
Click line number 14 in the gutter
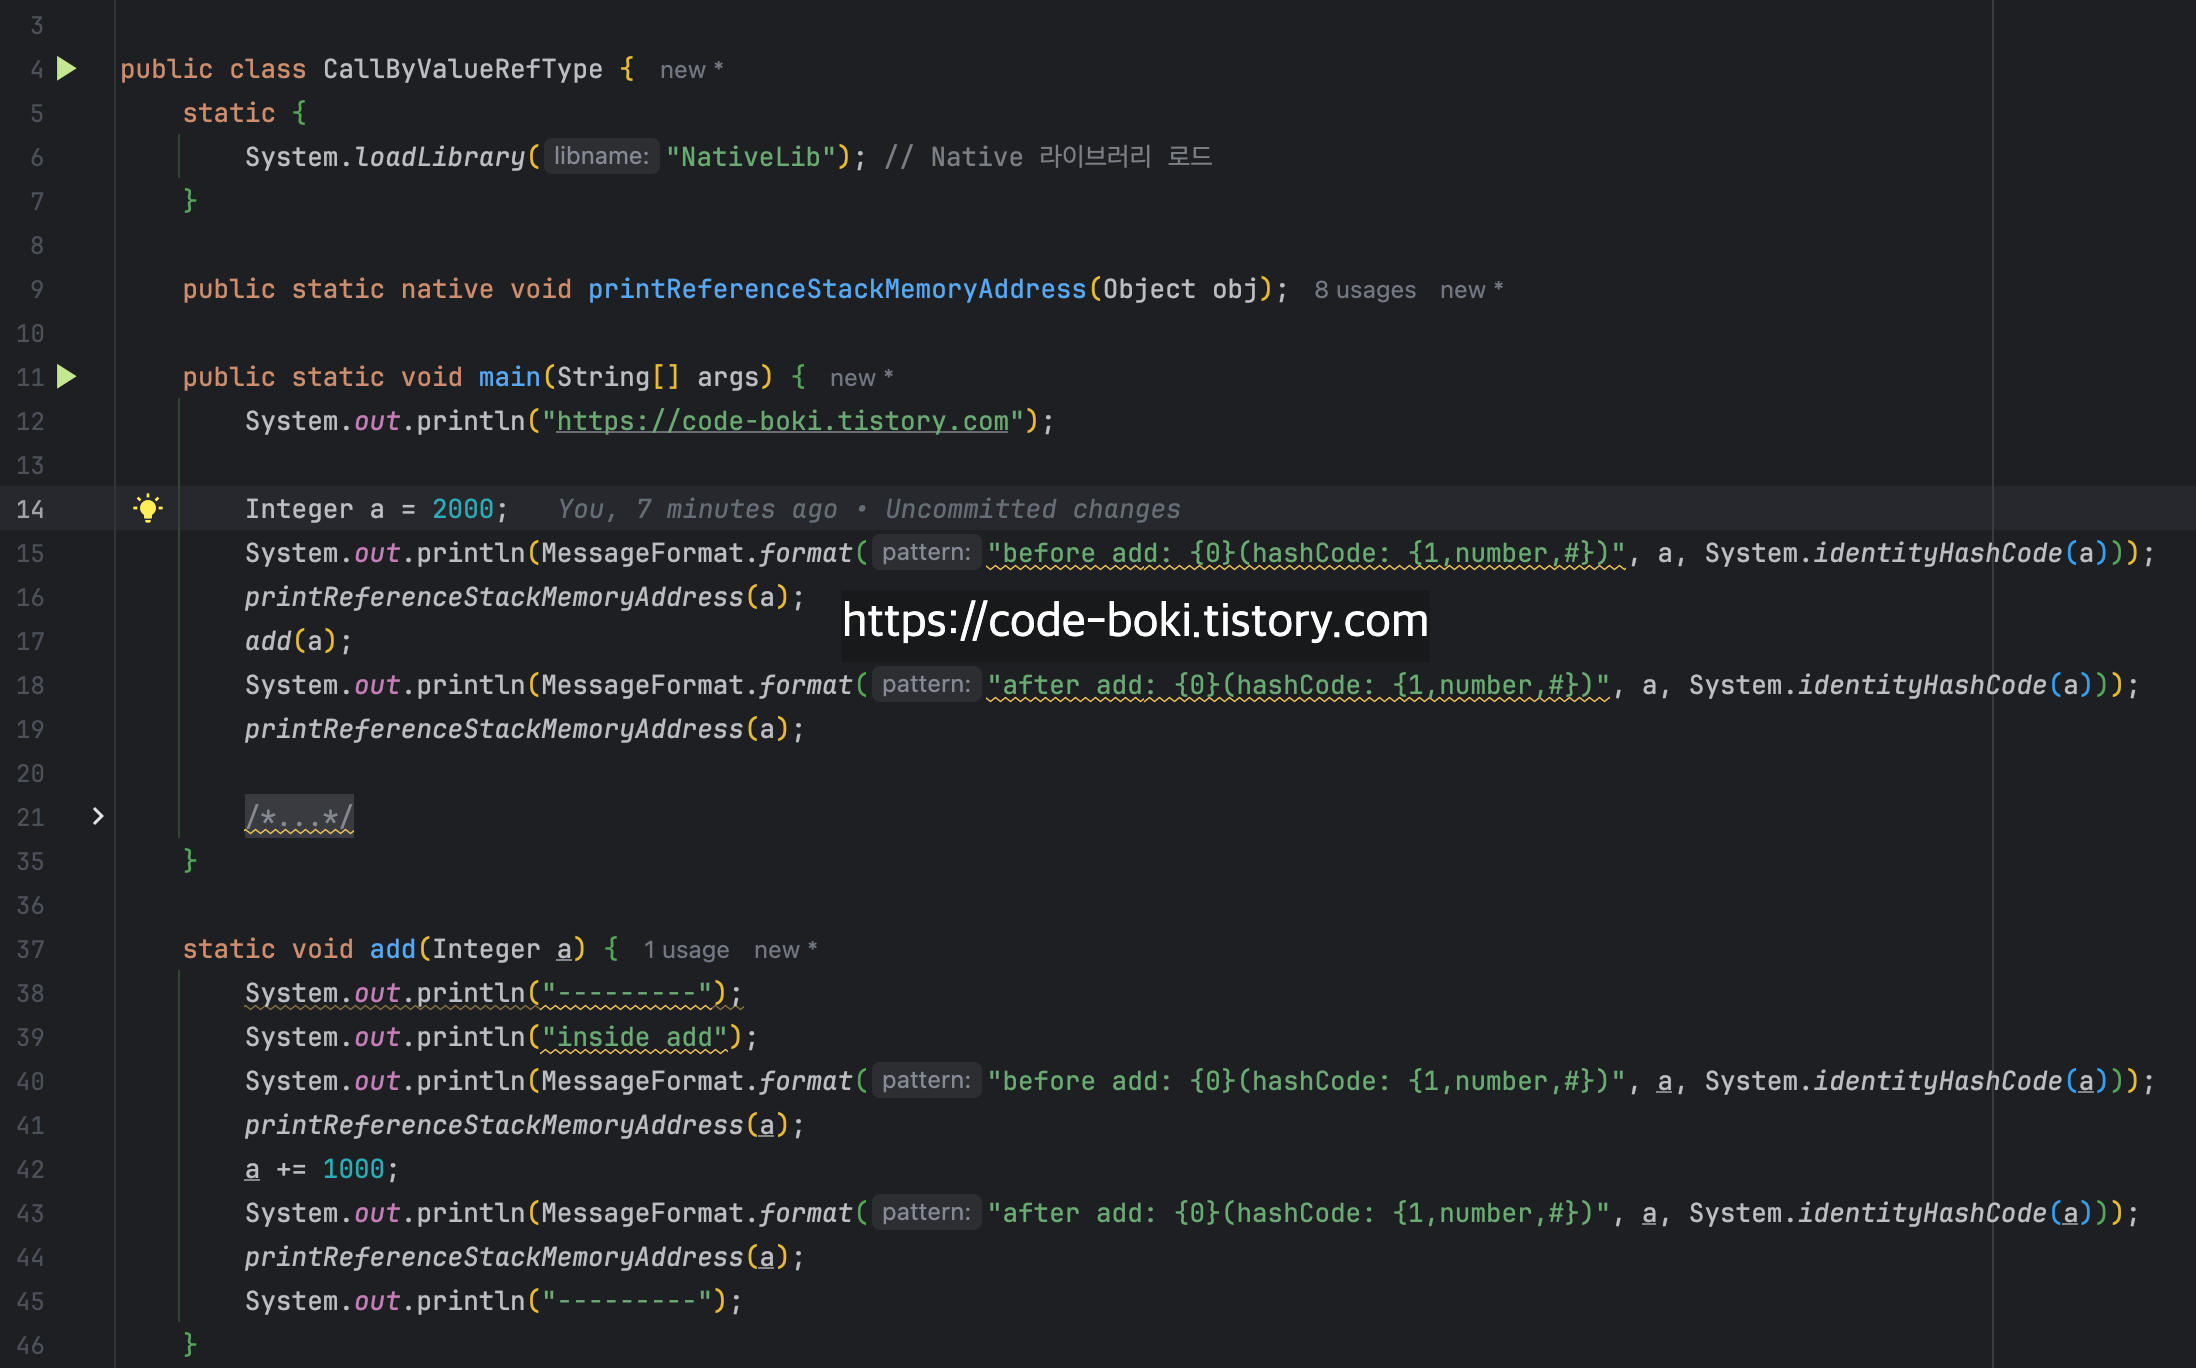[30, 509]
